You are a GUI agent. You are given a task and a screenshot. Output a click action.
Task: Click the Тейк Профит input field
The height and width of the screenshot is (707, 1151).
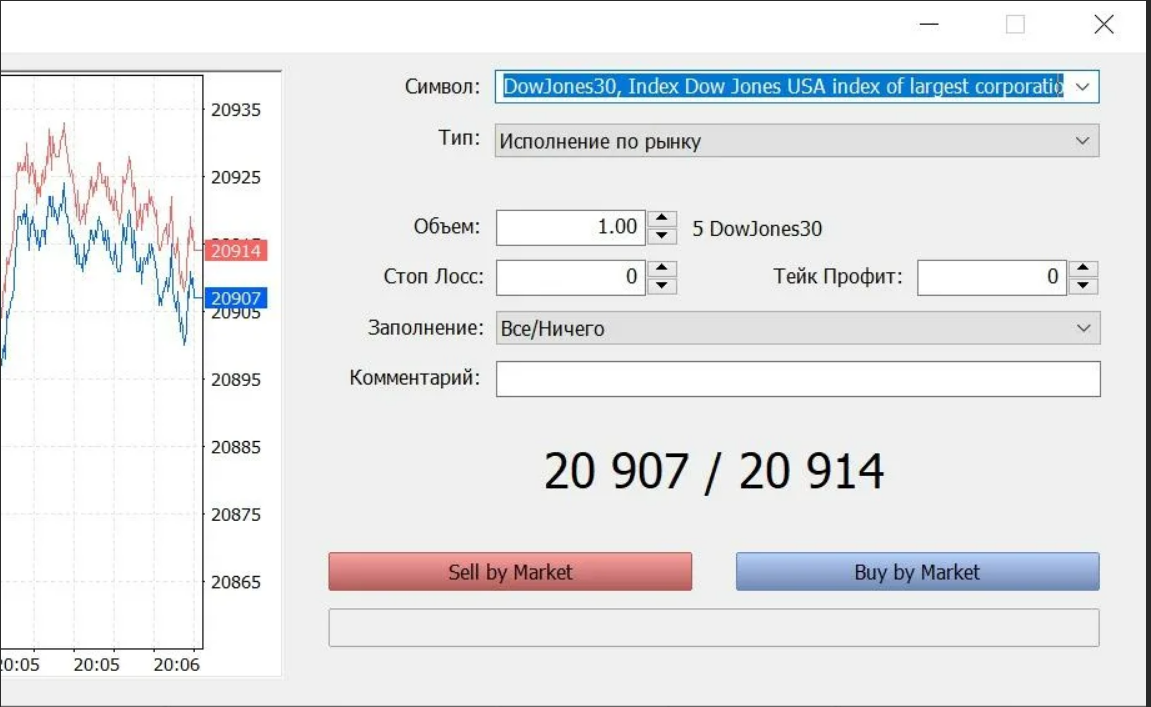[992, 278]
